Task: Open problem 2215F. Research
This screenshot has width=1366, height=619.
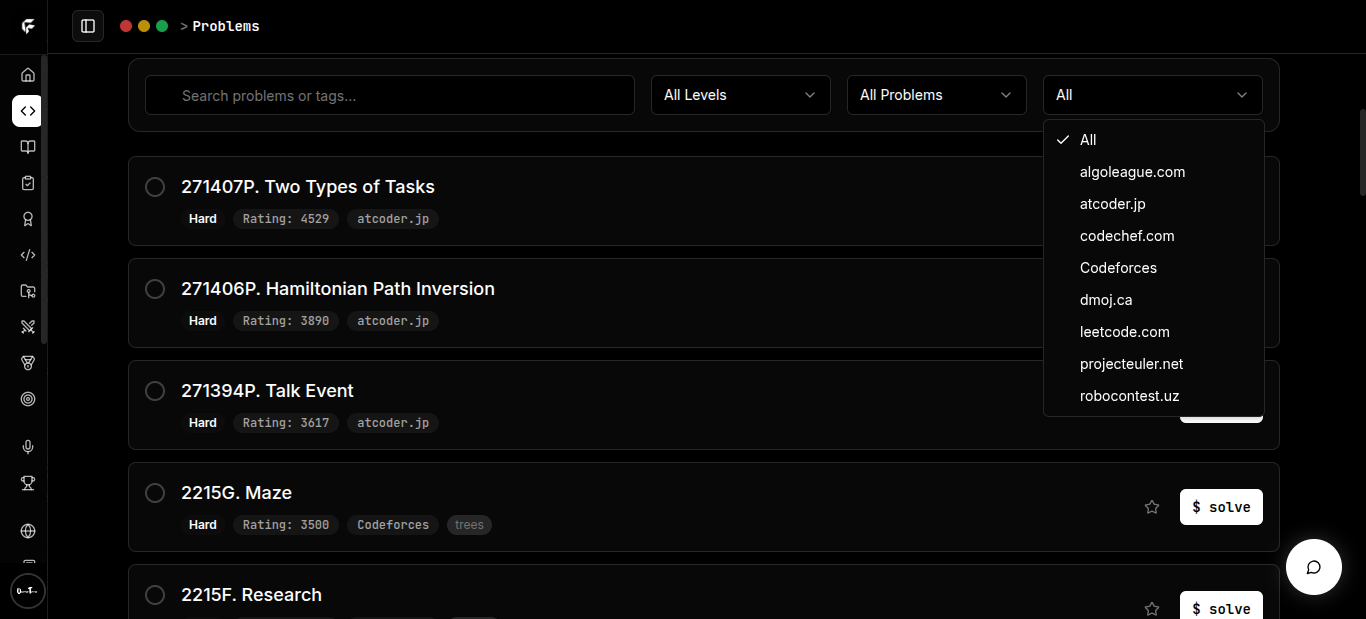Action: coord(251,595)
